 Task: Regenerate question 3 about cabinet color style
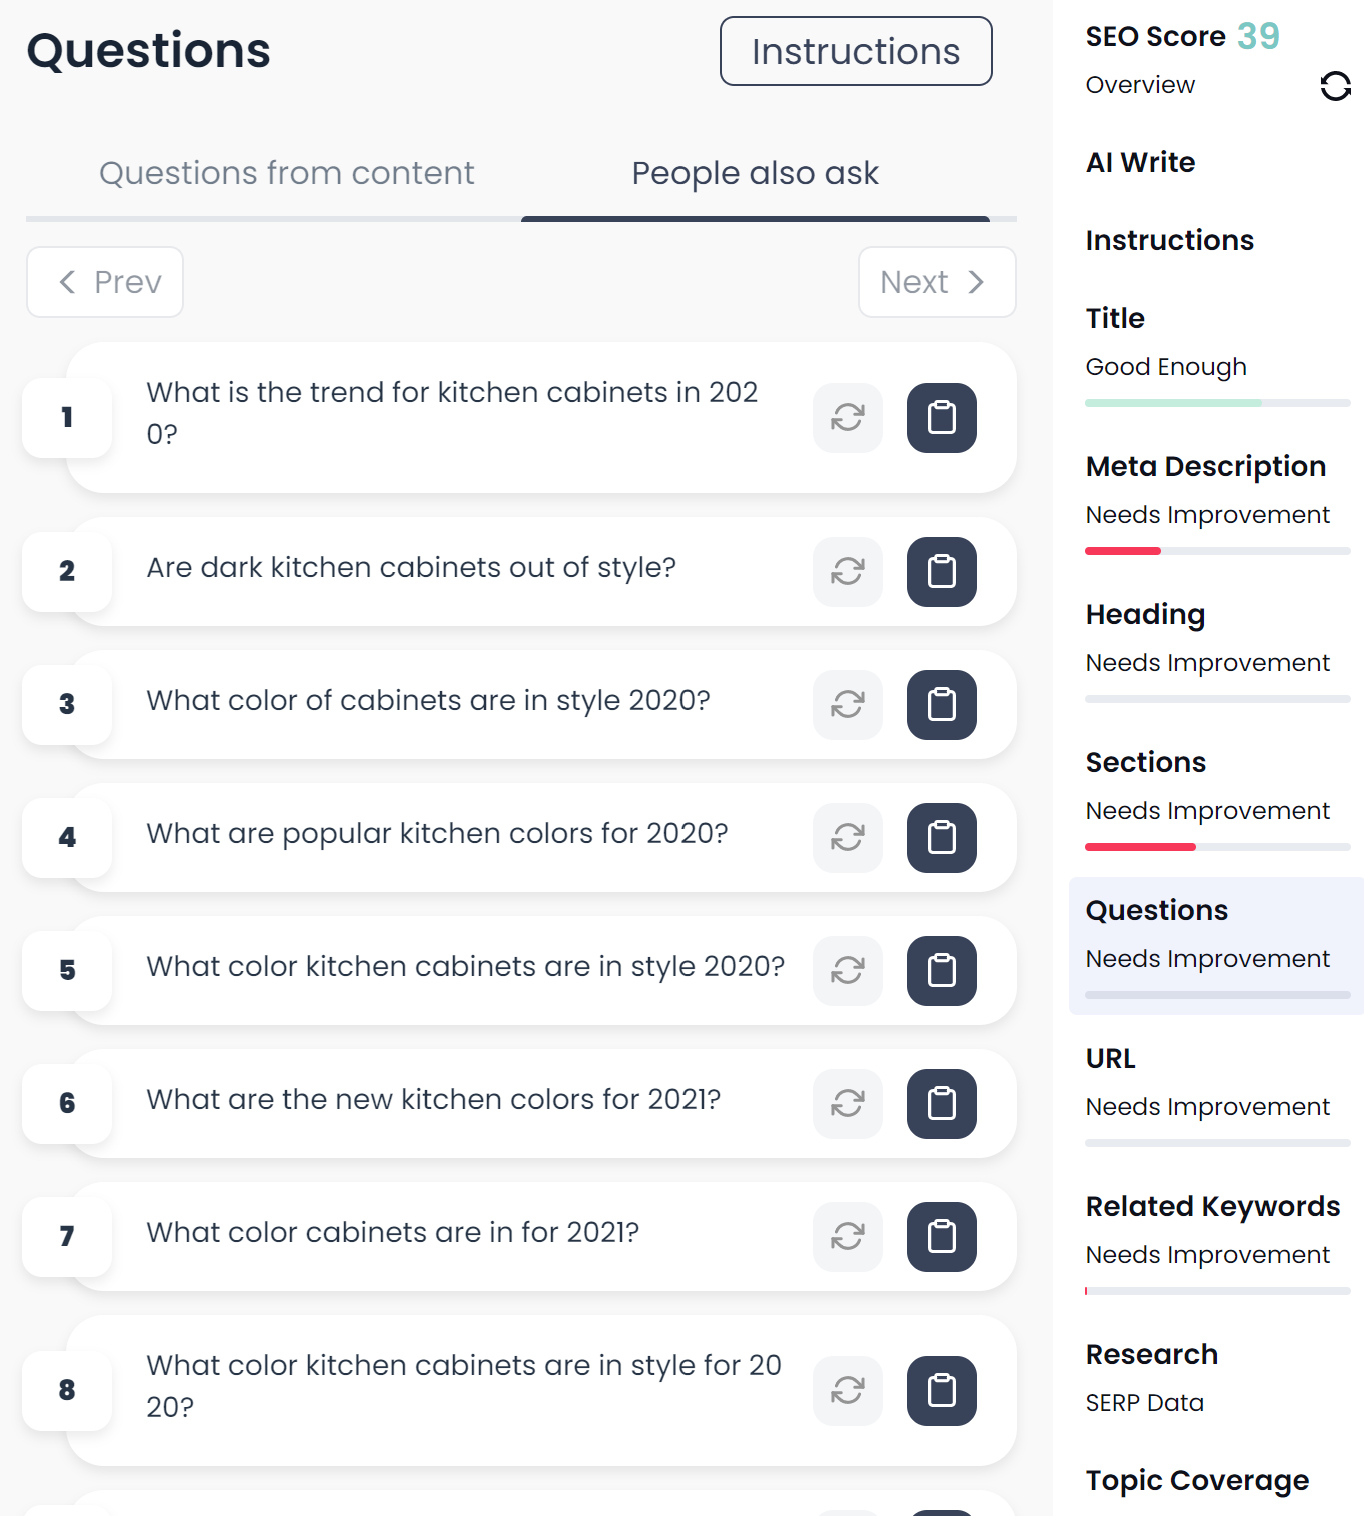point(847,705)
